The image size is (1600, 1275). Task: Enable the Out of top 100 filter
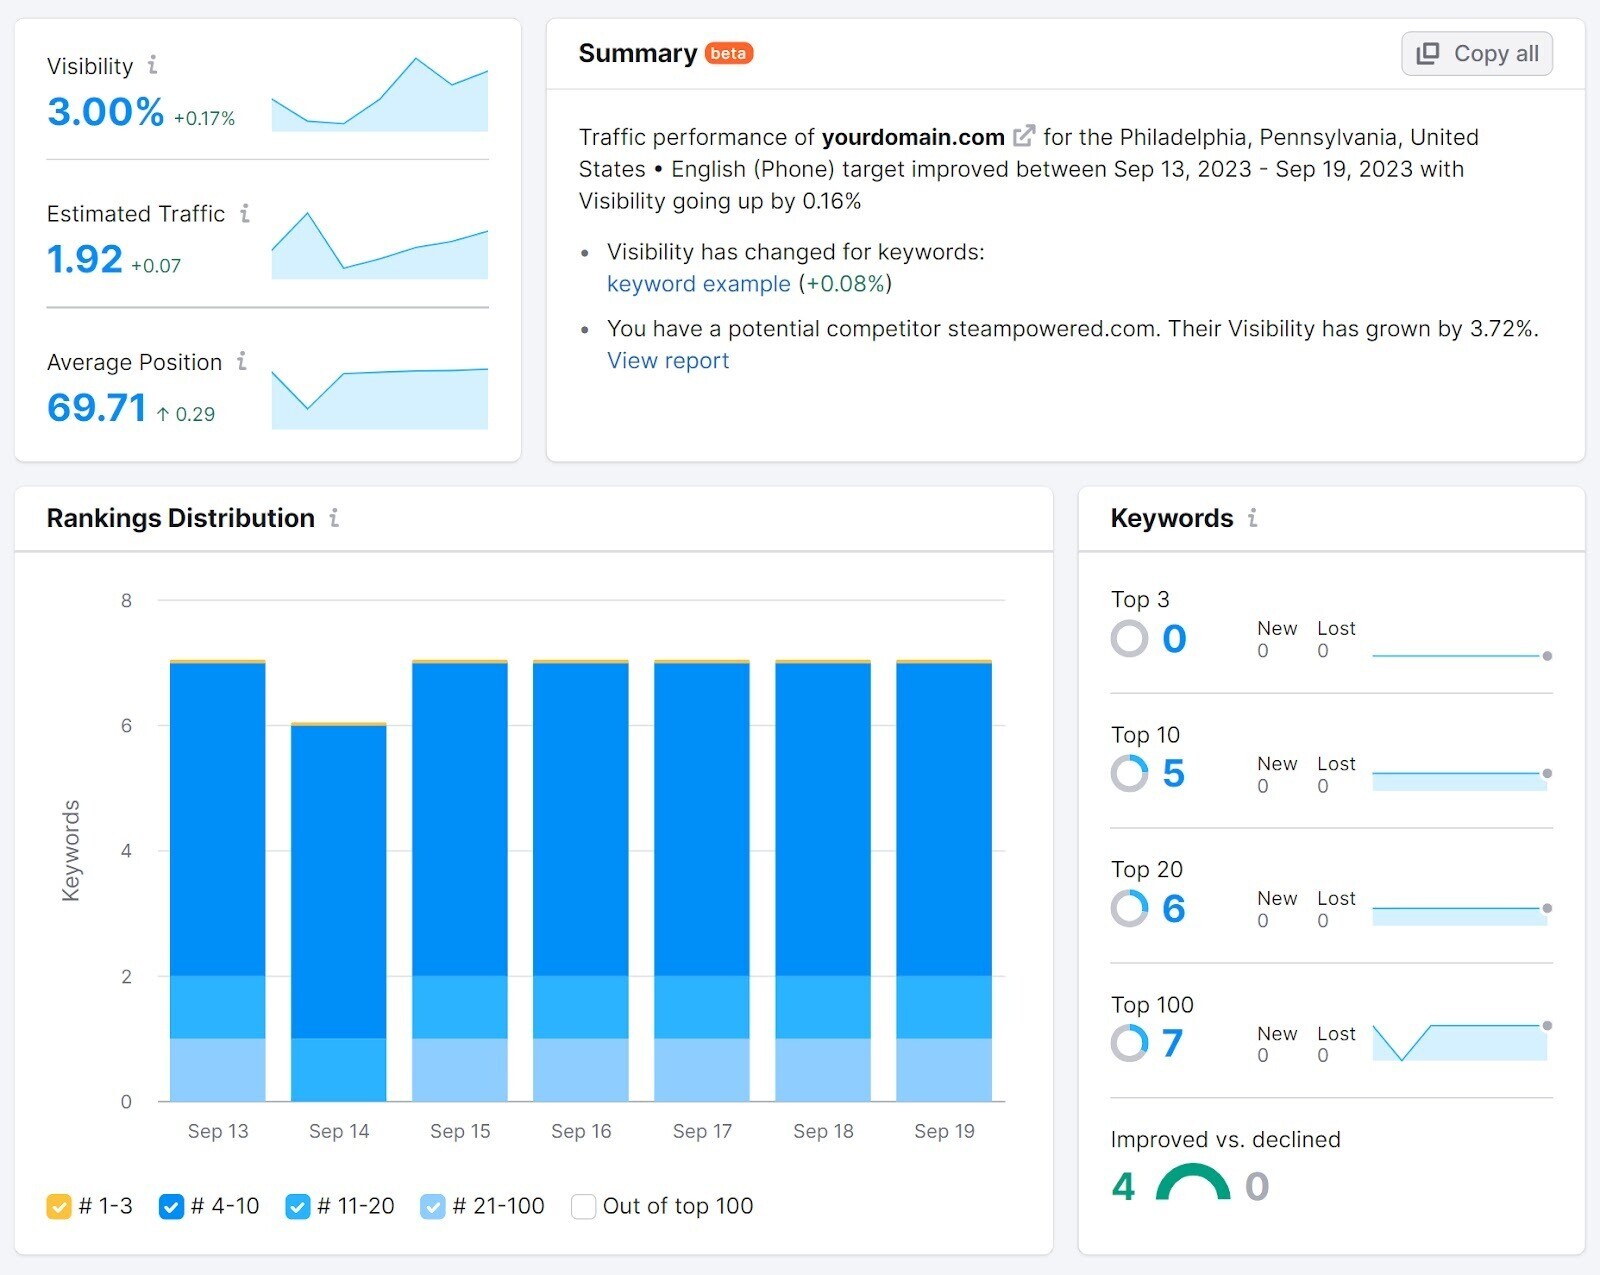[583, 1206]
